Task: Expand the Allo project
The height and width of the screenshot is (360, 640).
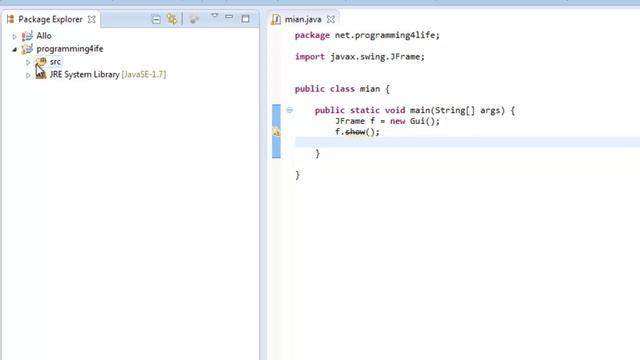Action: point(15,36)
